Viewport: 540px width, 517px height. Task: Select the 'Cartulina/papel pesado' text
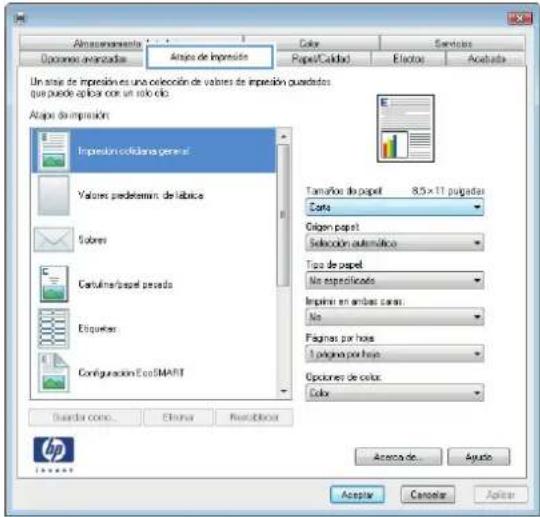(125, 284)
